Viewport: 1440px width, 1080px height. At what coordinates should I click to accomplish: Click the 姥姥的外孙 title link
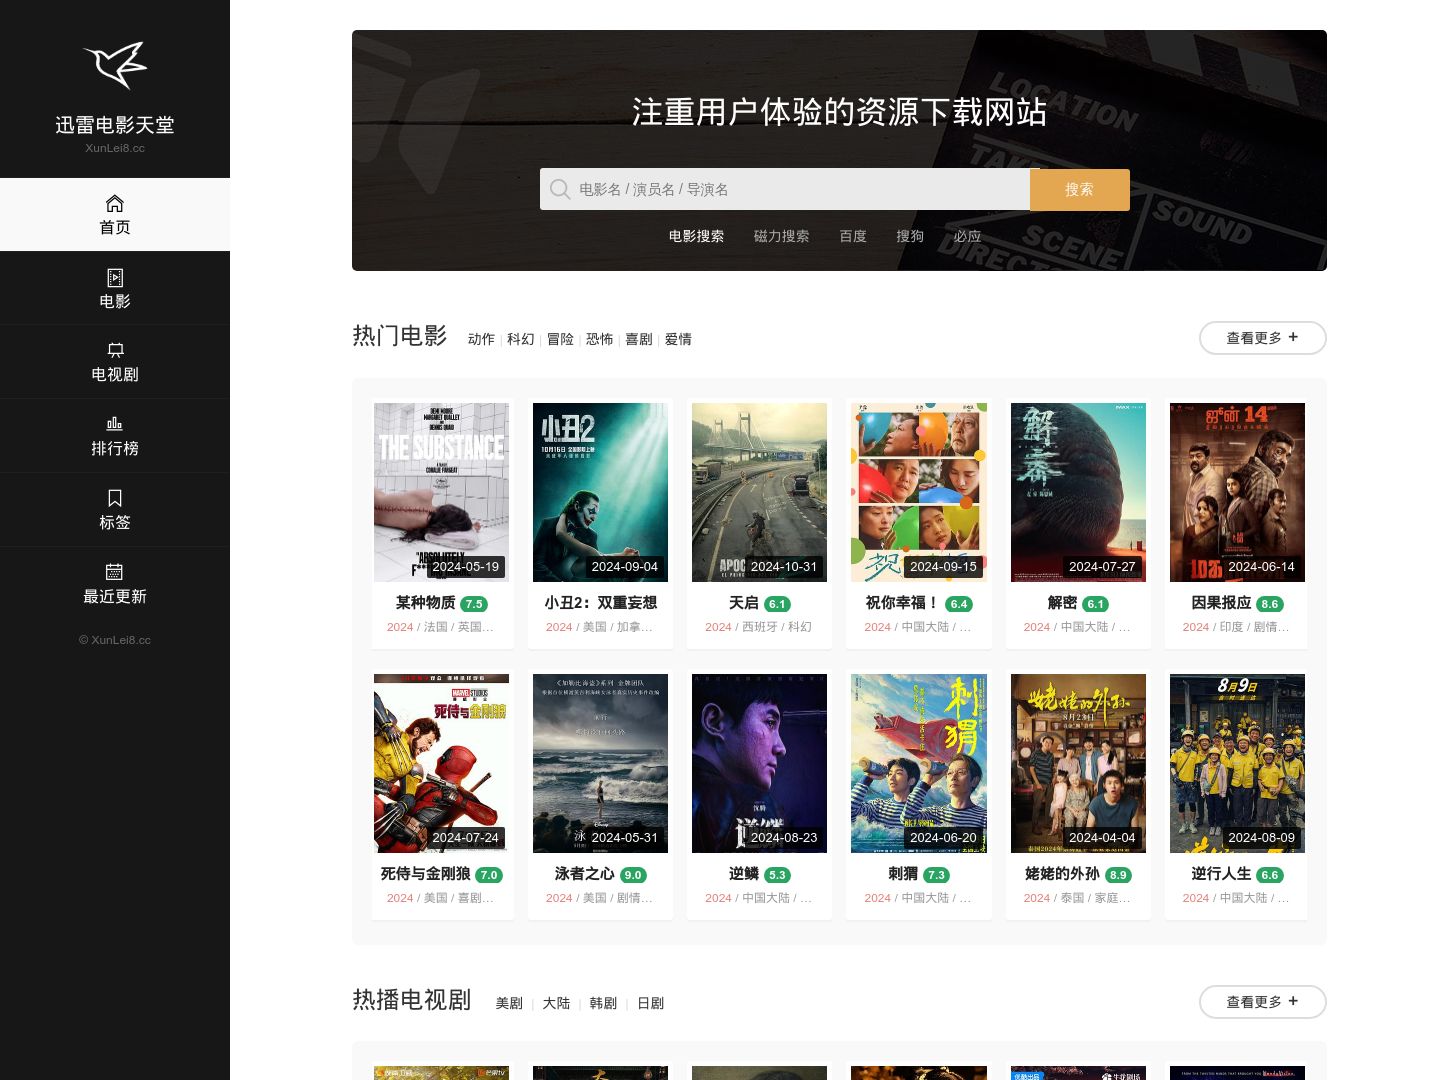tap(1062, 874)
